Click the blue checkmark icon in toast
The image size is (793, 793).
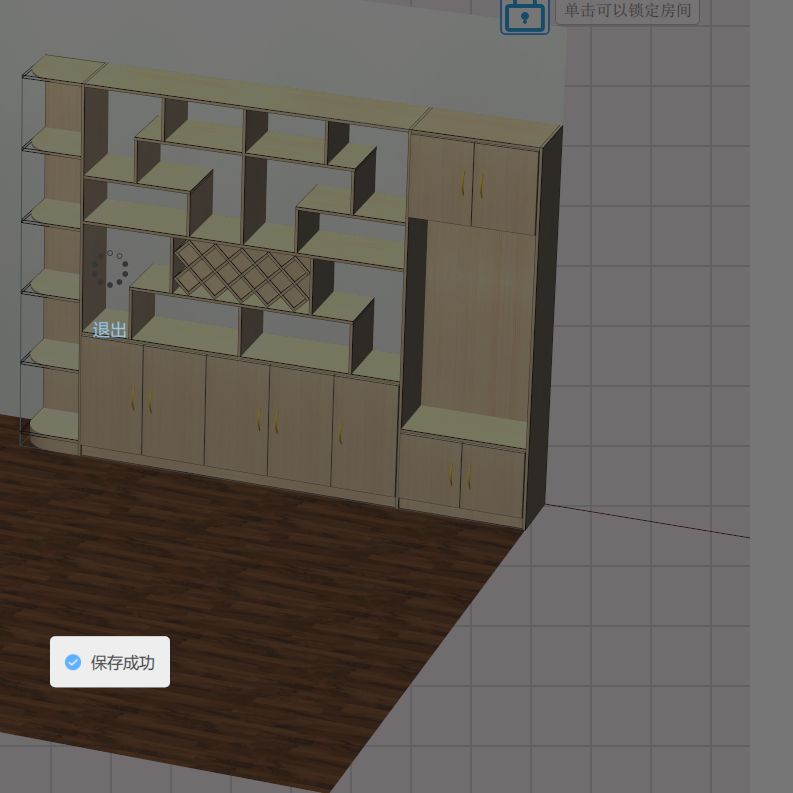coord(73,662)
